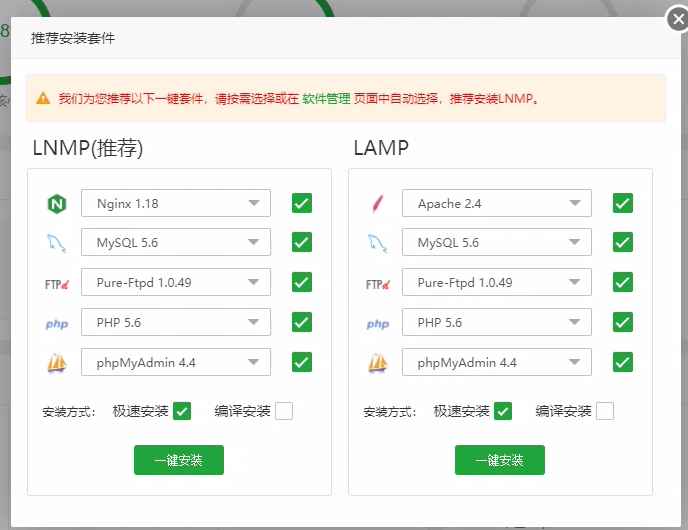The height and width of the screenshot is (530, 688).
Task: Click the FTPd icon in LNMP panel
Action: (57, 284)
